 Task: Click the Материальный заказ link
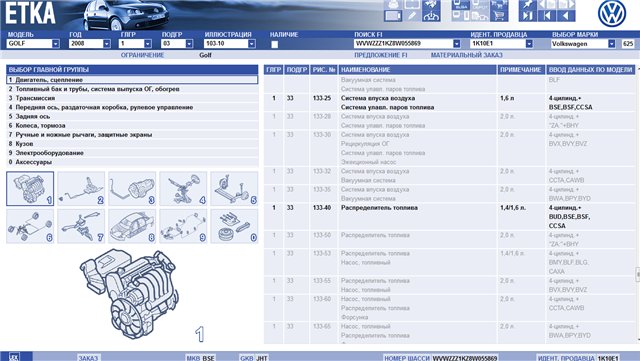coord(467,55)
